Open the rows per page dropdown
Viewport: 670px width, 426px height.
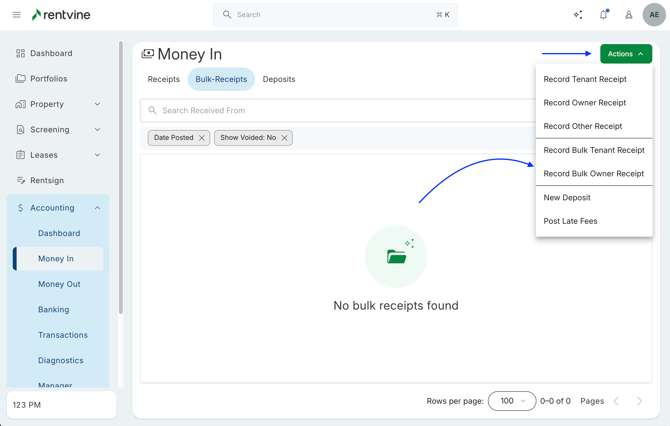coord(512,401)
